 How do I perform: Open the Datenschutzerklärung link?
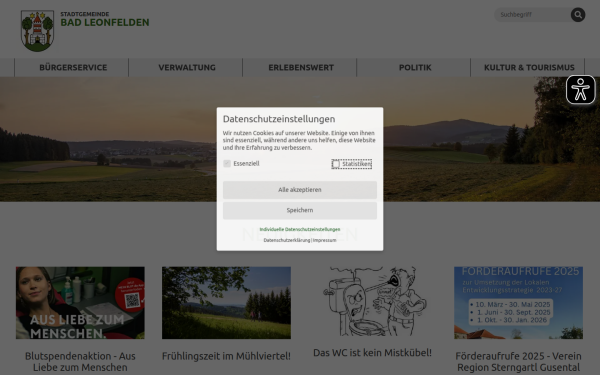[287, 240]
